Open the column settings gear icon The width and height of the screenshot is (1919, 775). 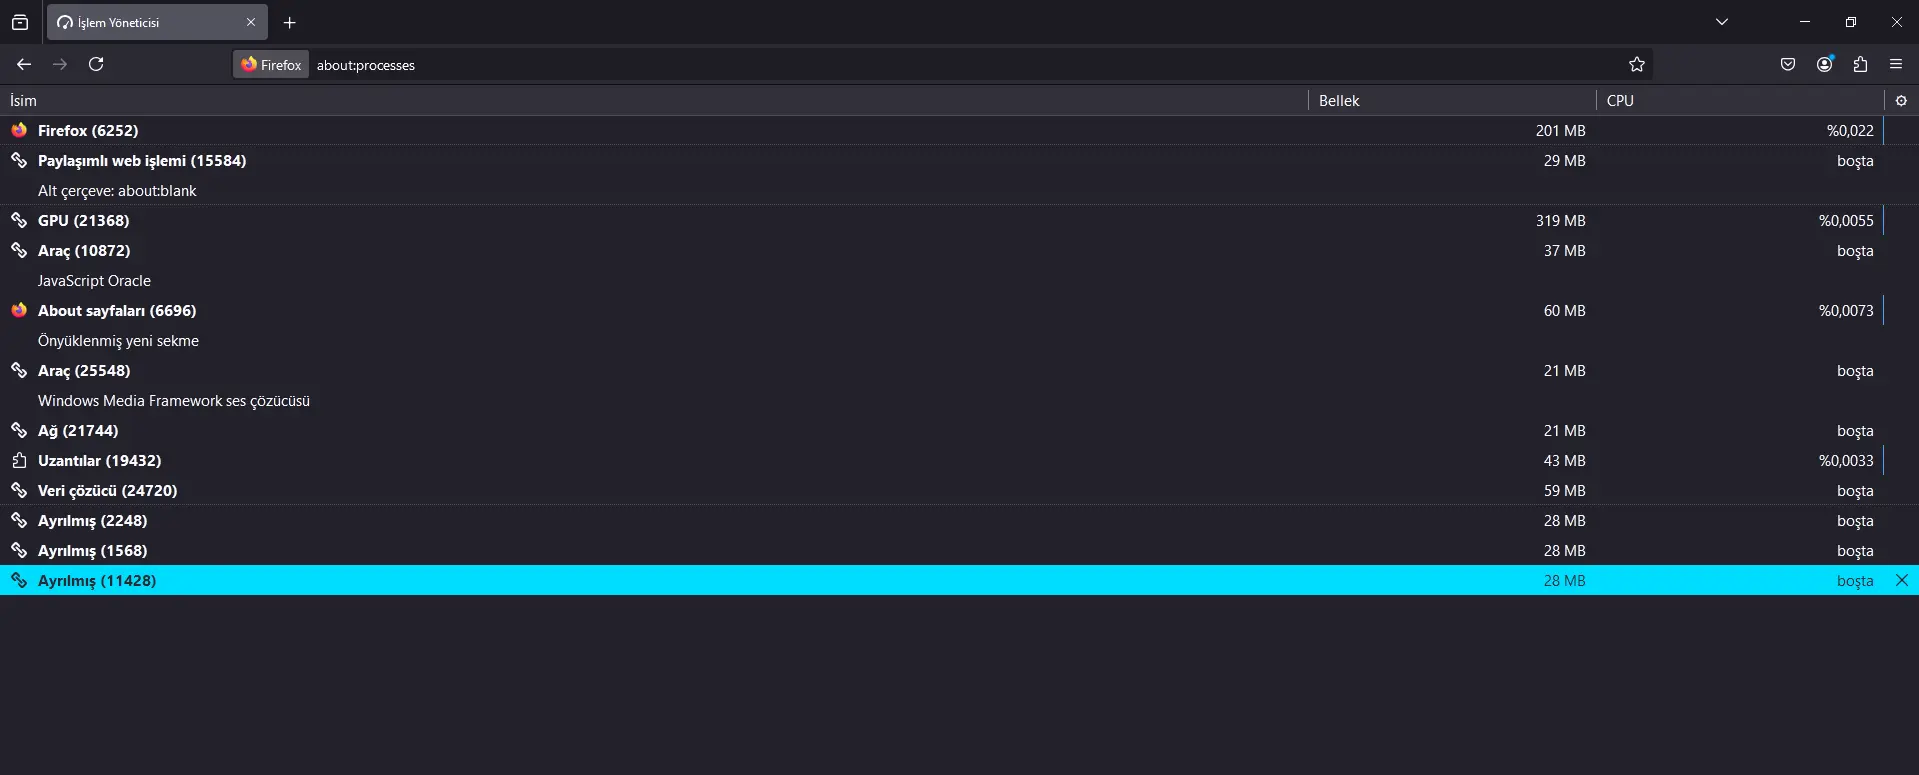pyautogui.click(x=1901, y=100)
